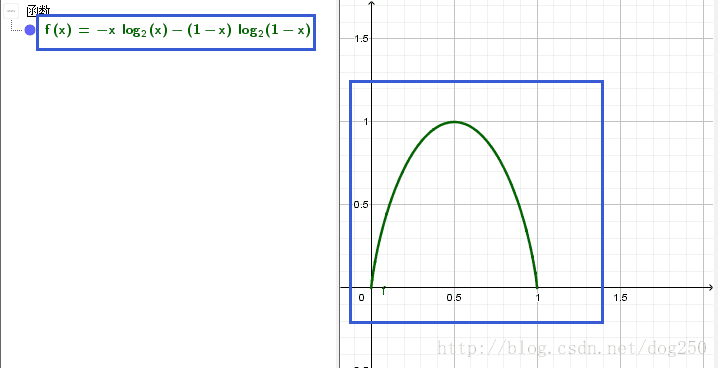Click the y-axis tick label 1.5
Image resolution: width=718 pixels, height=368 pixels.
pos(362,39)
